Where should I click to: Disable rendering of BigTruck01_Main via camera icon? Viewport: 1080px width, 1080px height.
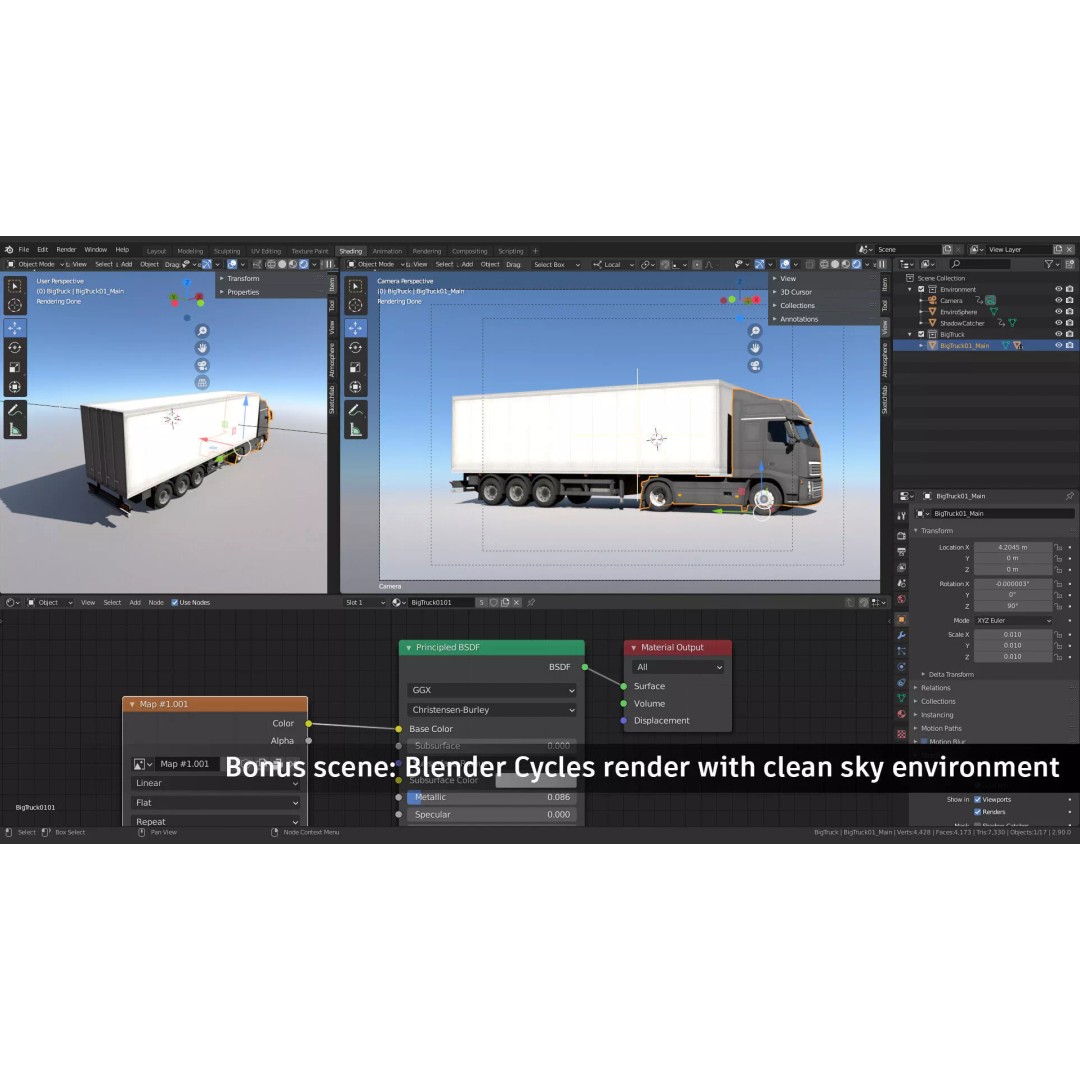click(x=1070, y=346)
